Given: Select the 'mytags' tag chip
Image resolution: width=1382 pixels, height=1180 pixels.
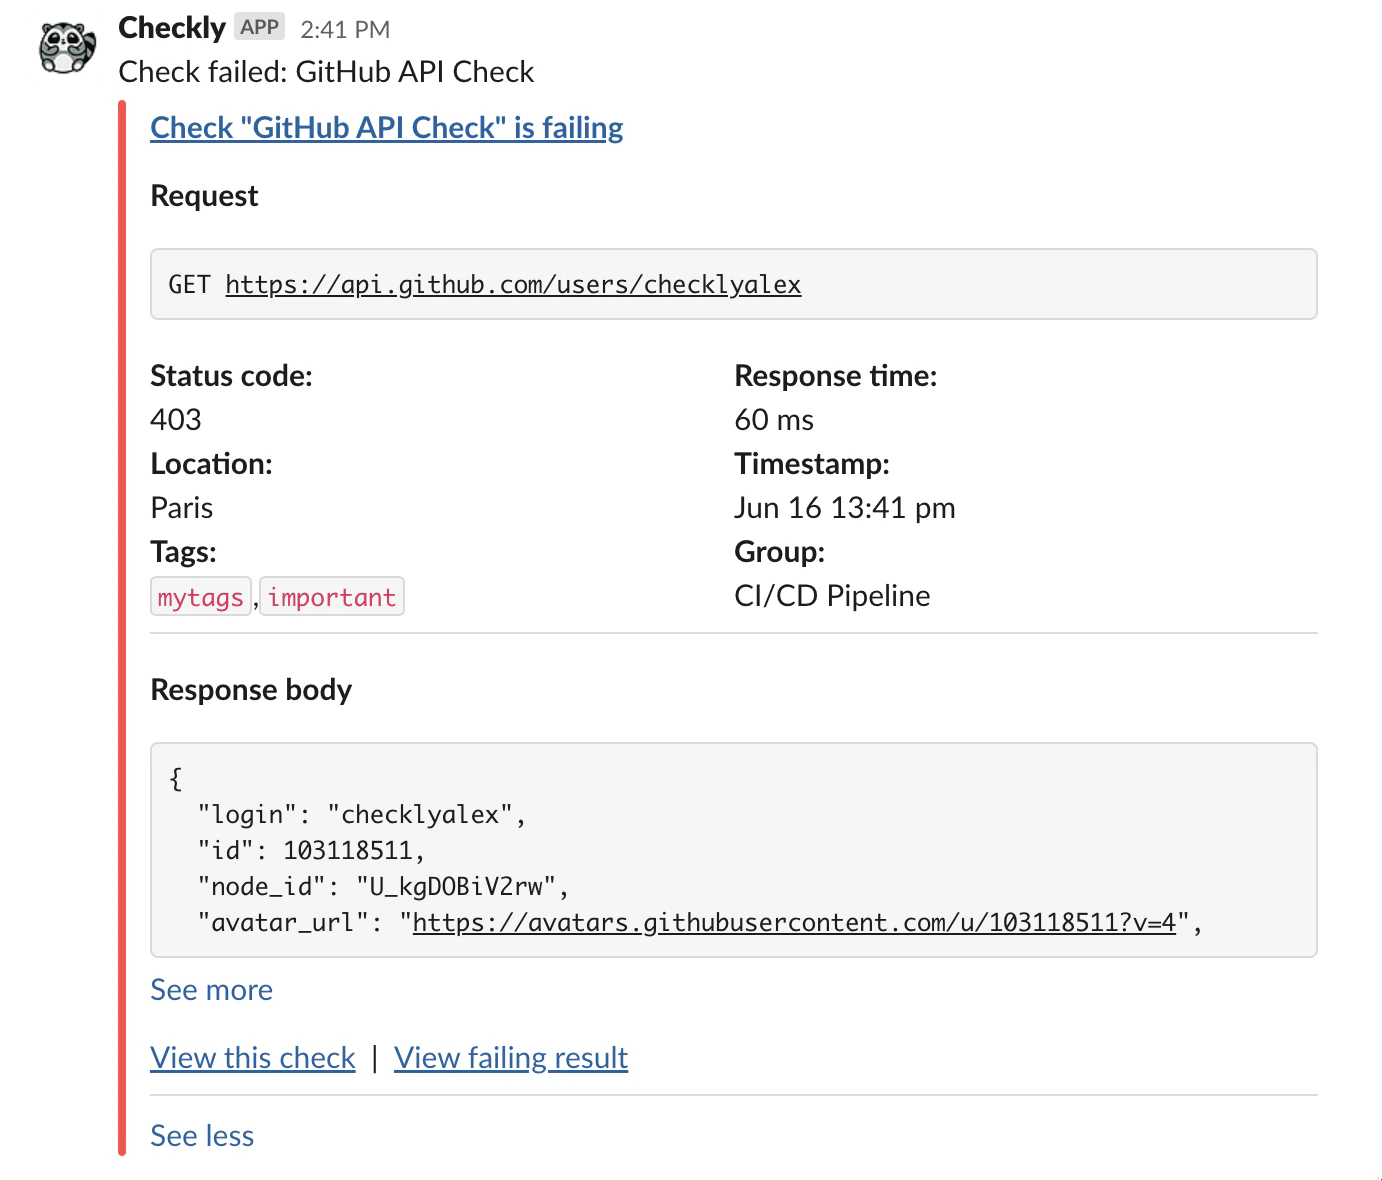Looking at the screenshot, I should coord(200,596).
